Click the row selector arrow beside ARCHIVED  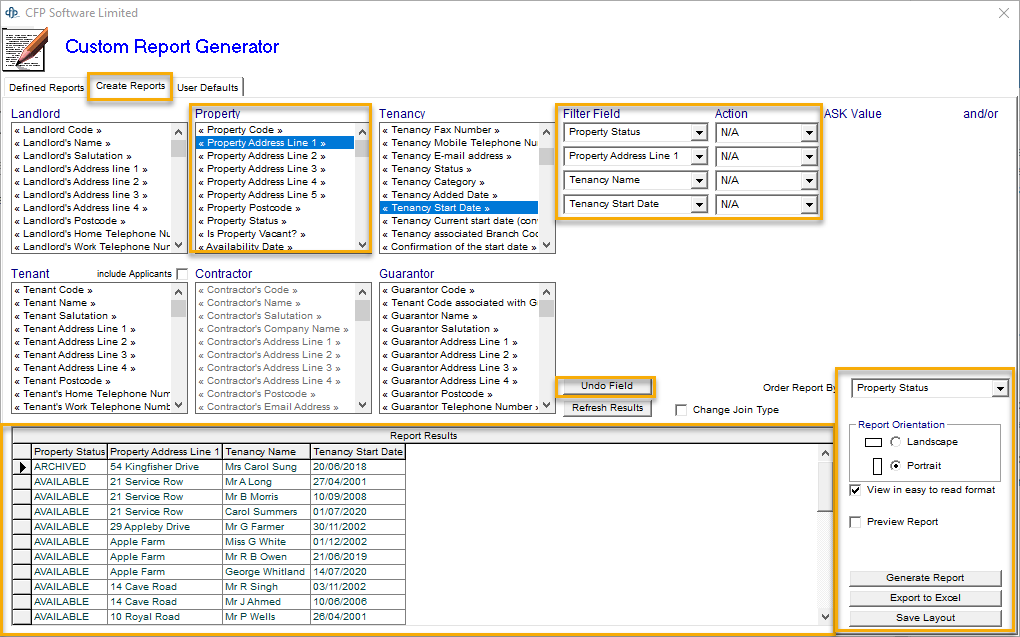click(x=22, y=467)
